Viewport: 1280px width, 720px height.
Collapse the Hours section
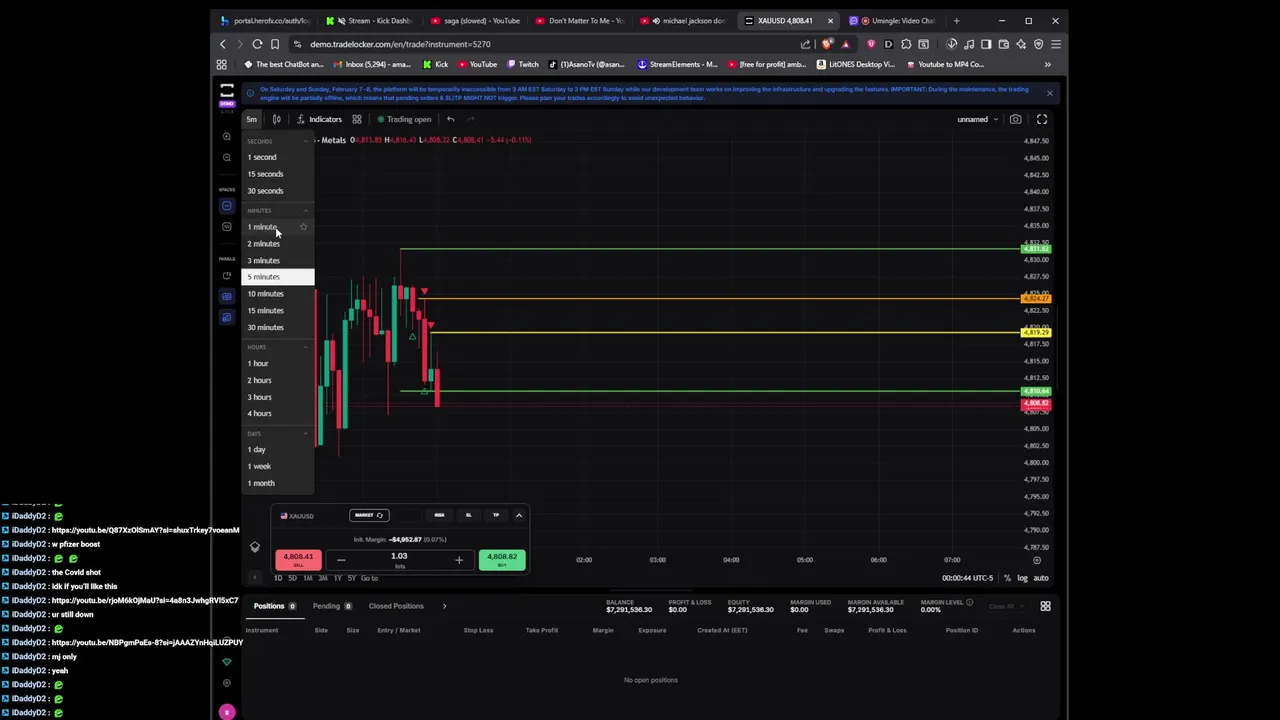click(306, 347)
